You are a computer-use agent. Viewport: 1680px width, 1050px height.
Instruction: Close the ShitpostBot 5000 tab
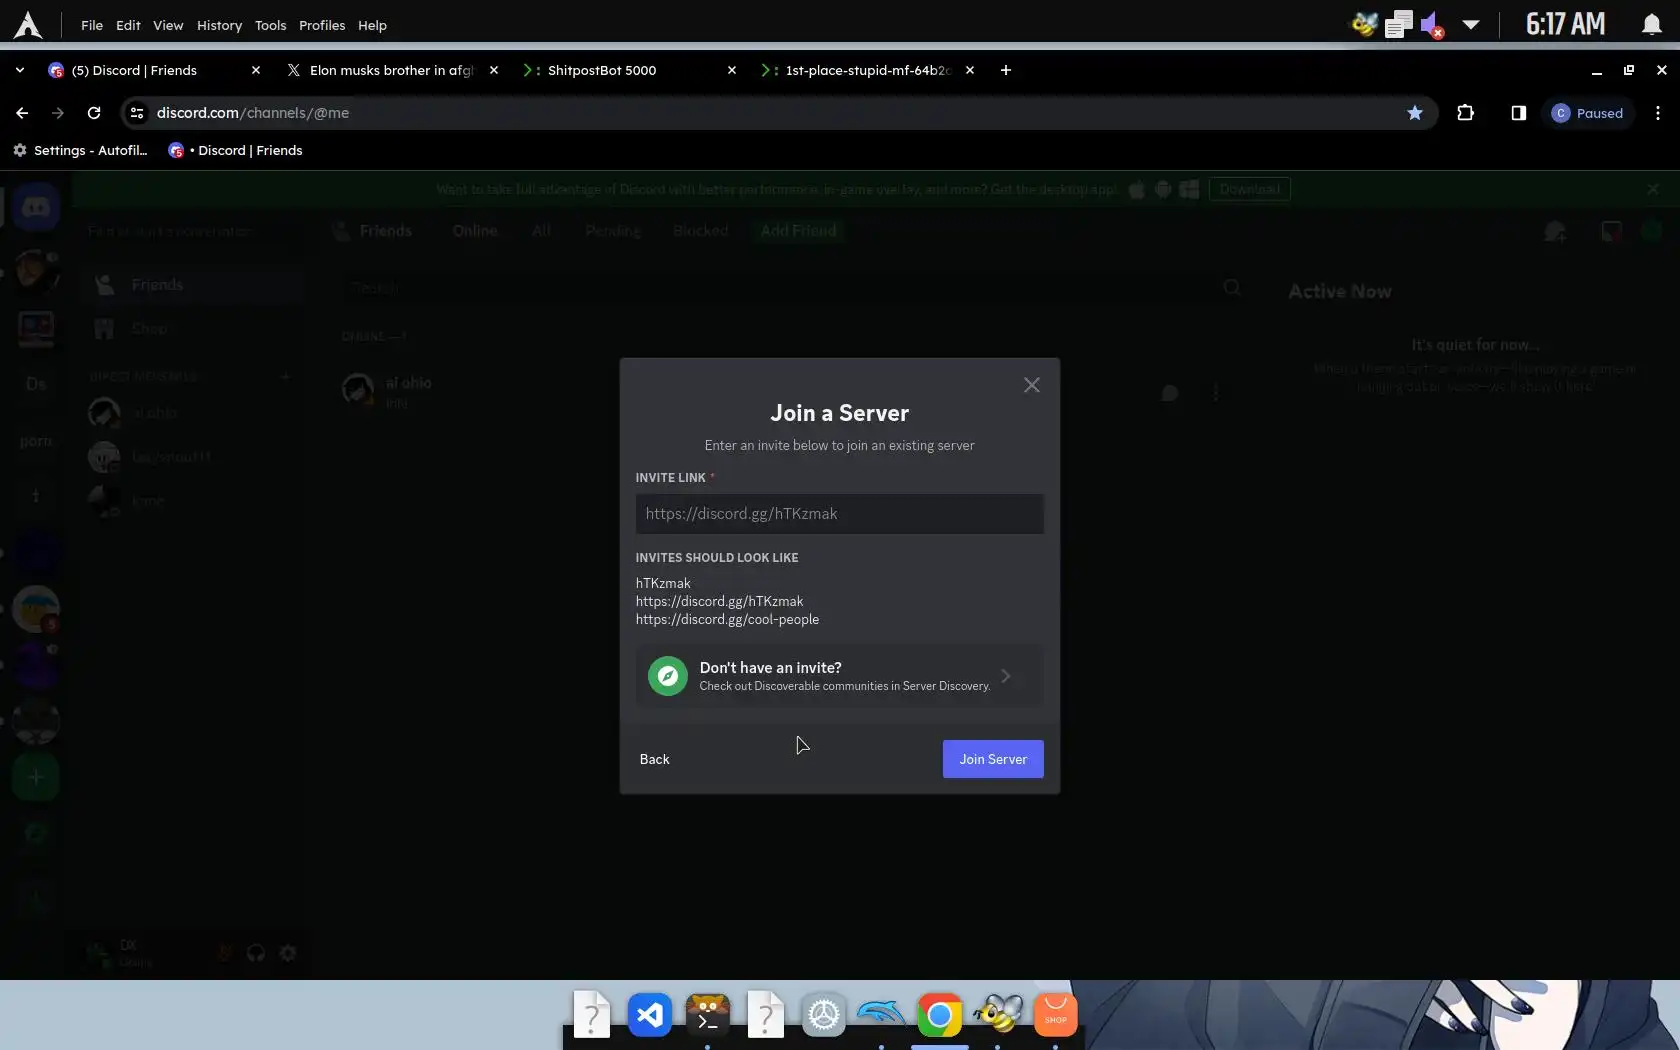click(732, 70)
